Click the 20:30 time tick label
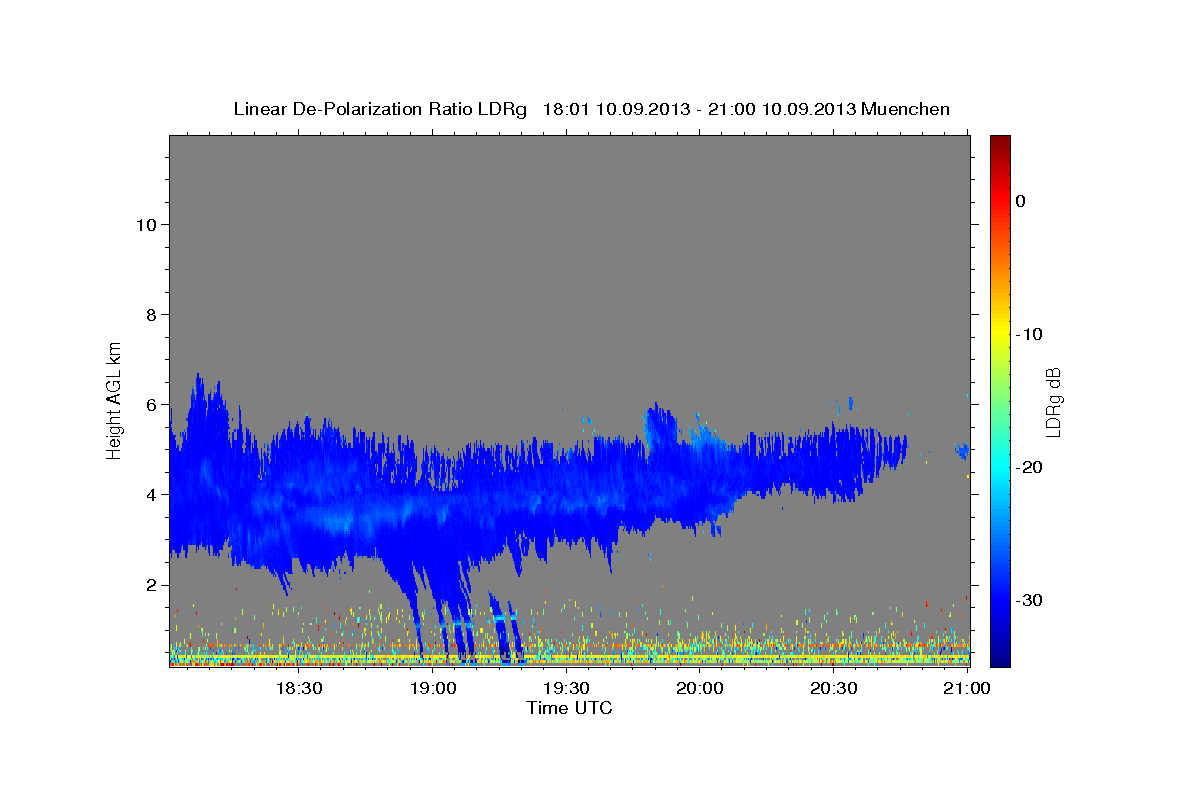This screenshot has height=800, width=1200. pos(834,688)
